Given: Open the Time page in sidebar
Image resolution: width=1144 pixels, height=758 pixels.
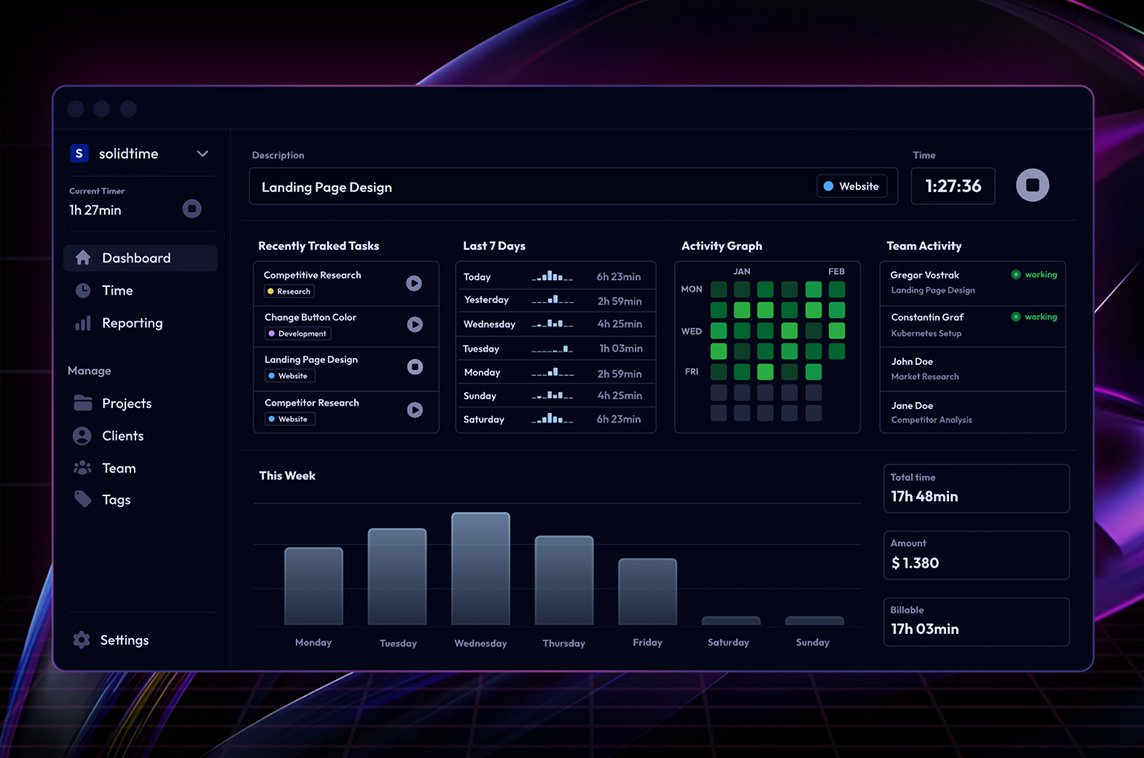Looking at the screenshot, I should click(x=117, y=290).
